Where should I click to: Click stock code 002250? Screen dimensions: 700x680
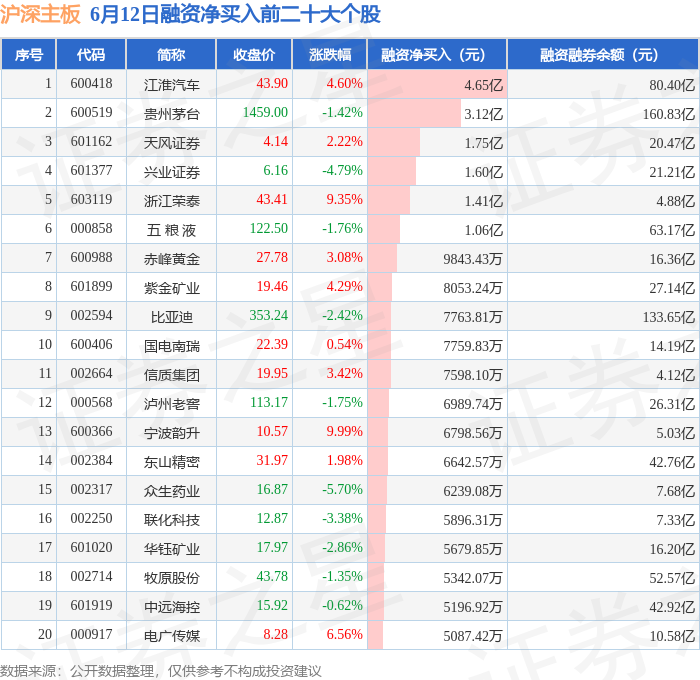pos(91,519)
